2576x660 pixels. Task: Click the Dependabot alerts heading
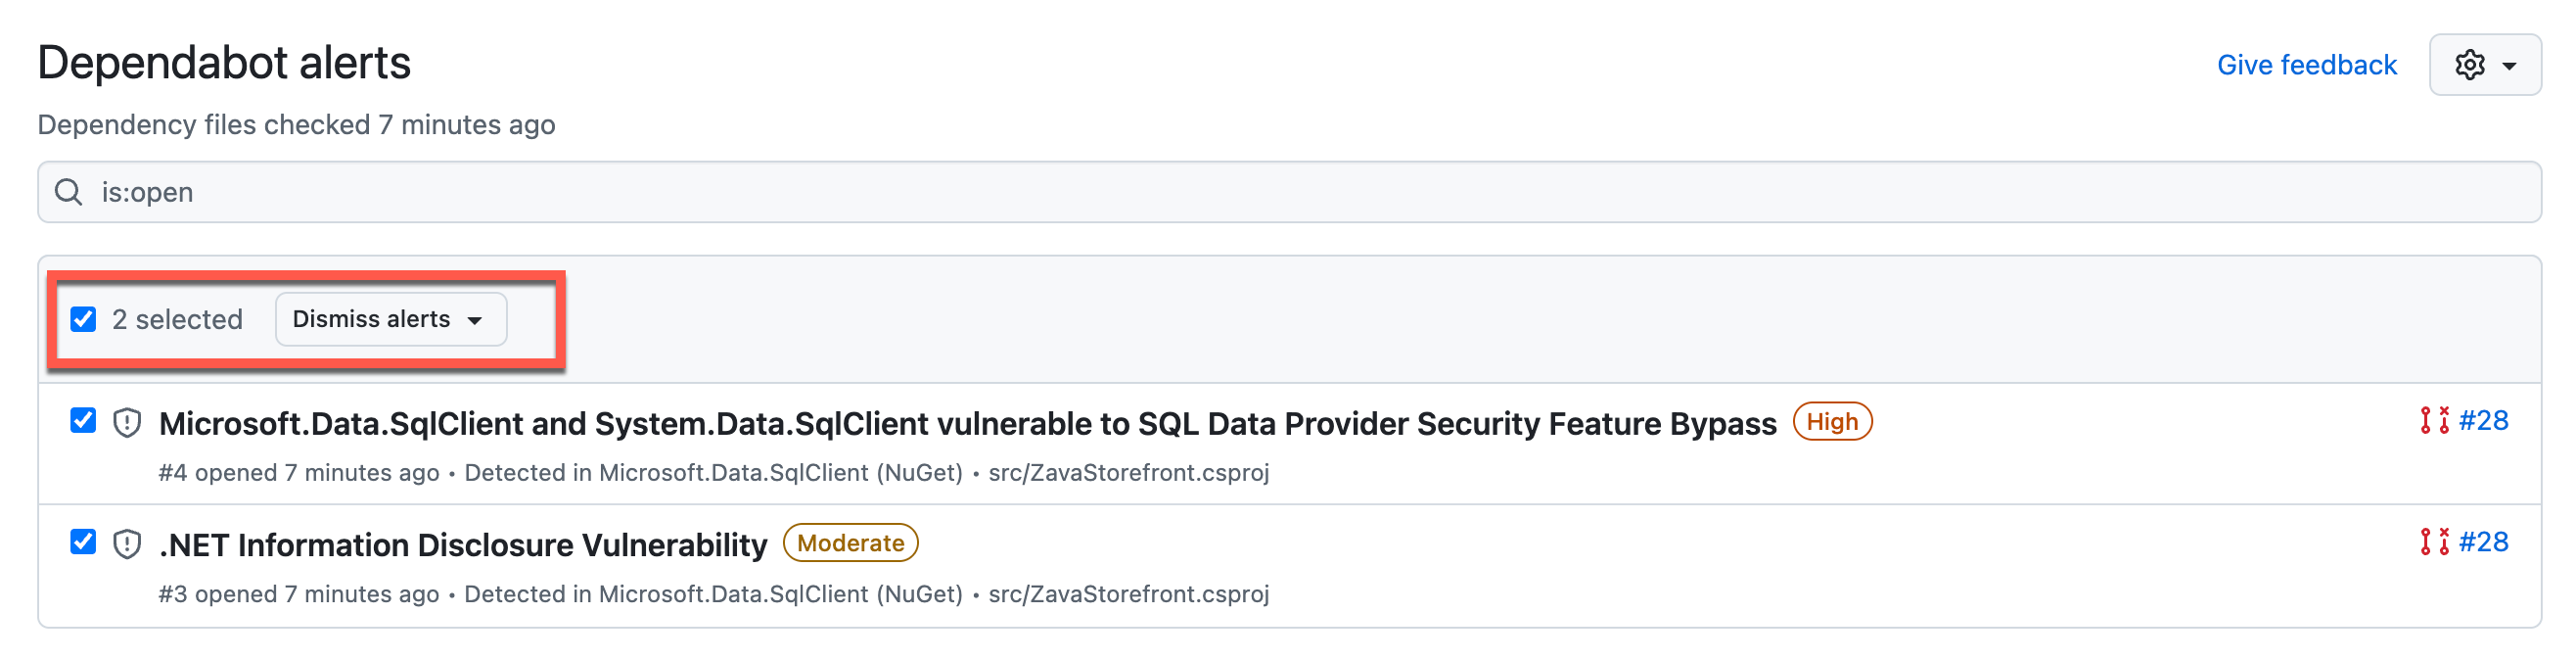tap(223, 62)
